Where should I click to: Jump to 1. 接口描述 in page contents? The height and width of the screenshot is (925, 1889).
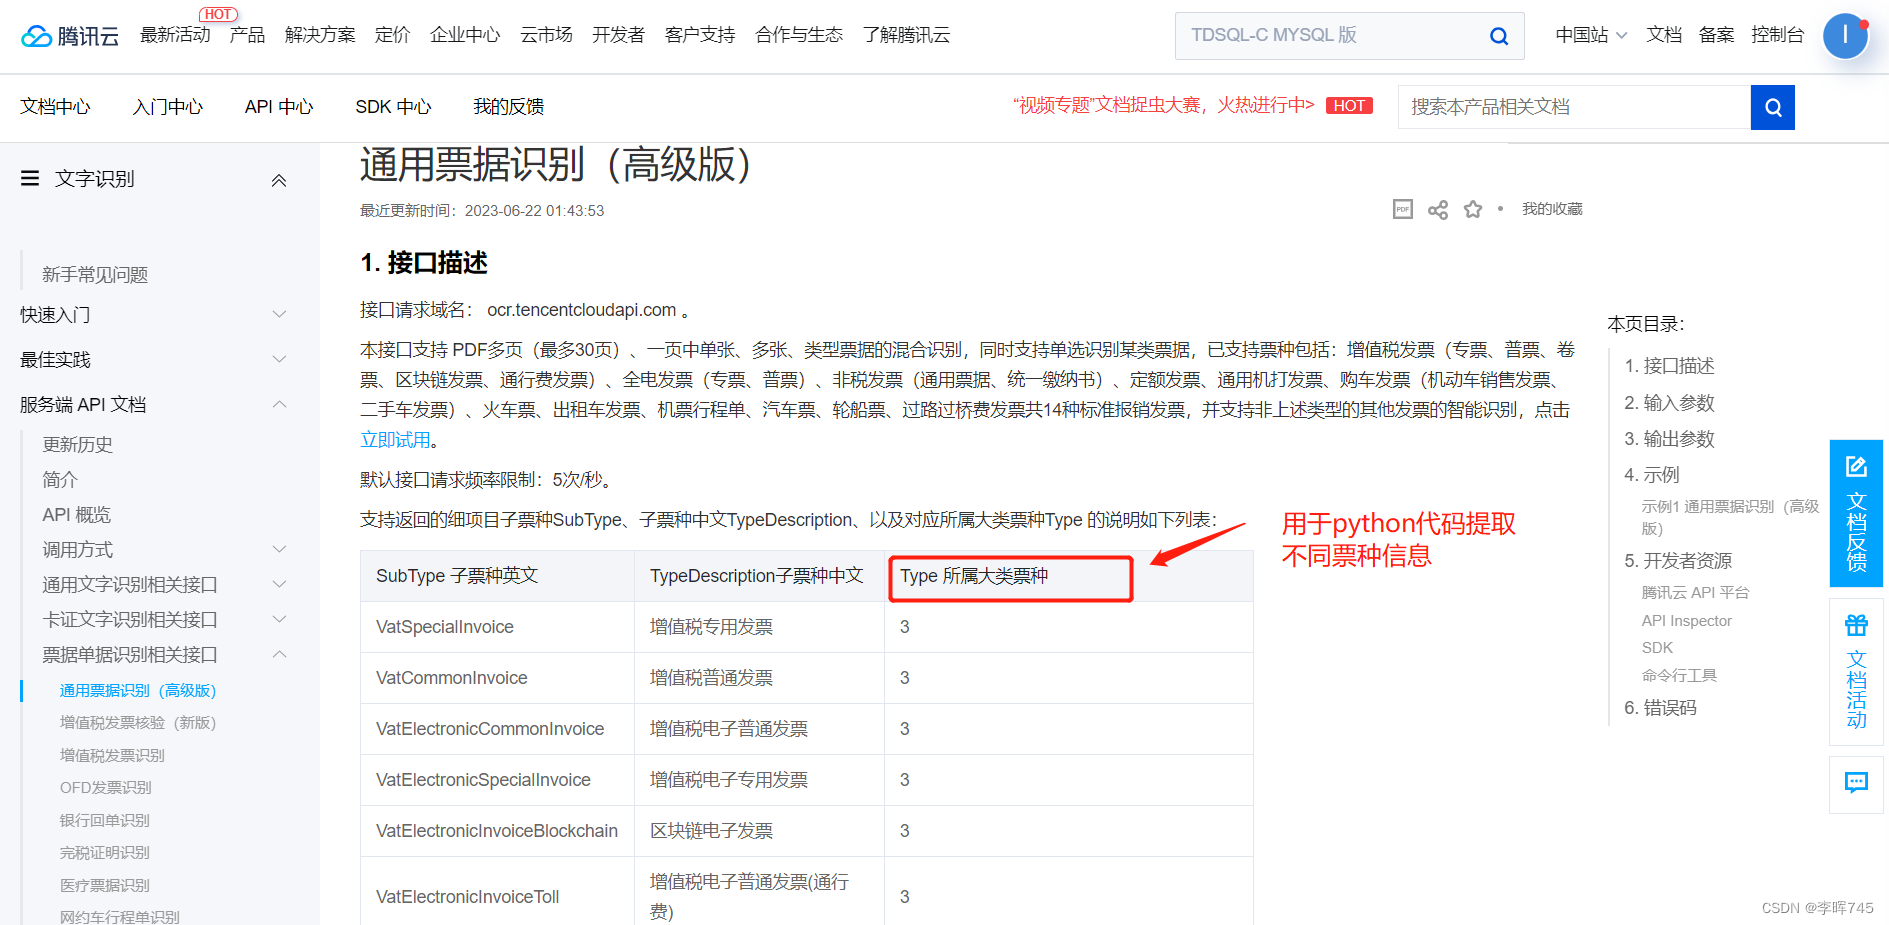coord(1669,366)
